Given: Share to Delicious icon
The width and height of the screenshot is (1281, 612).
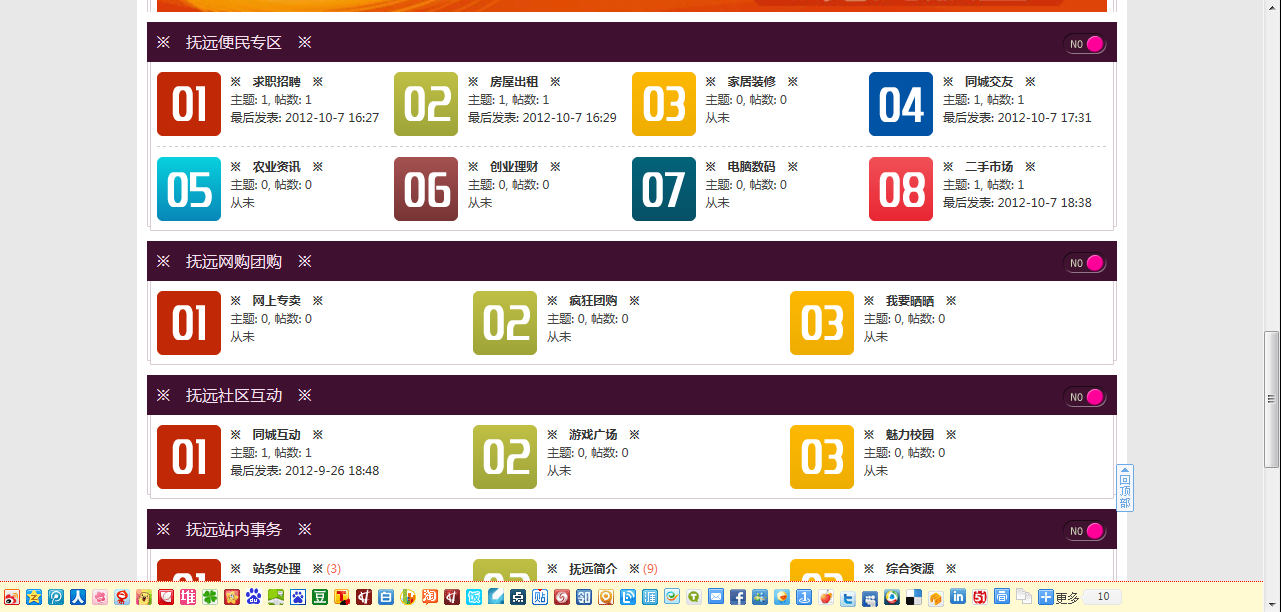Looking at the screenshot, I should coord(914,597).
